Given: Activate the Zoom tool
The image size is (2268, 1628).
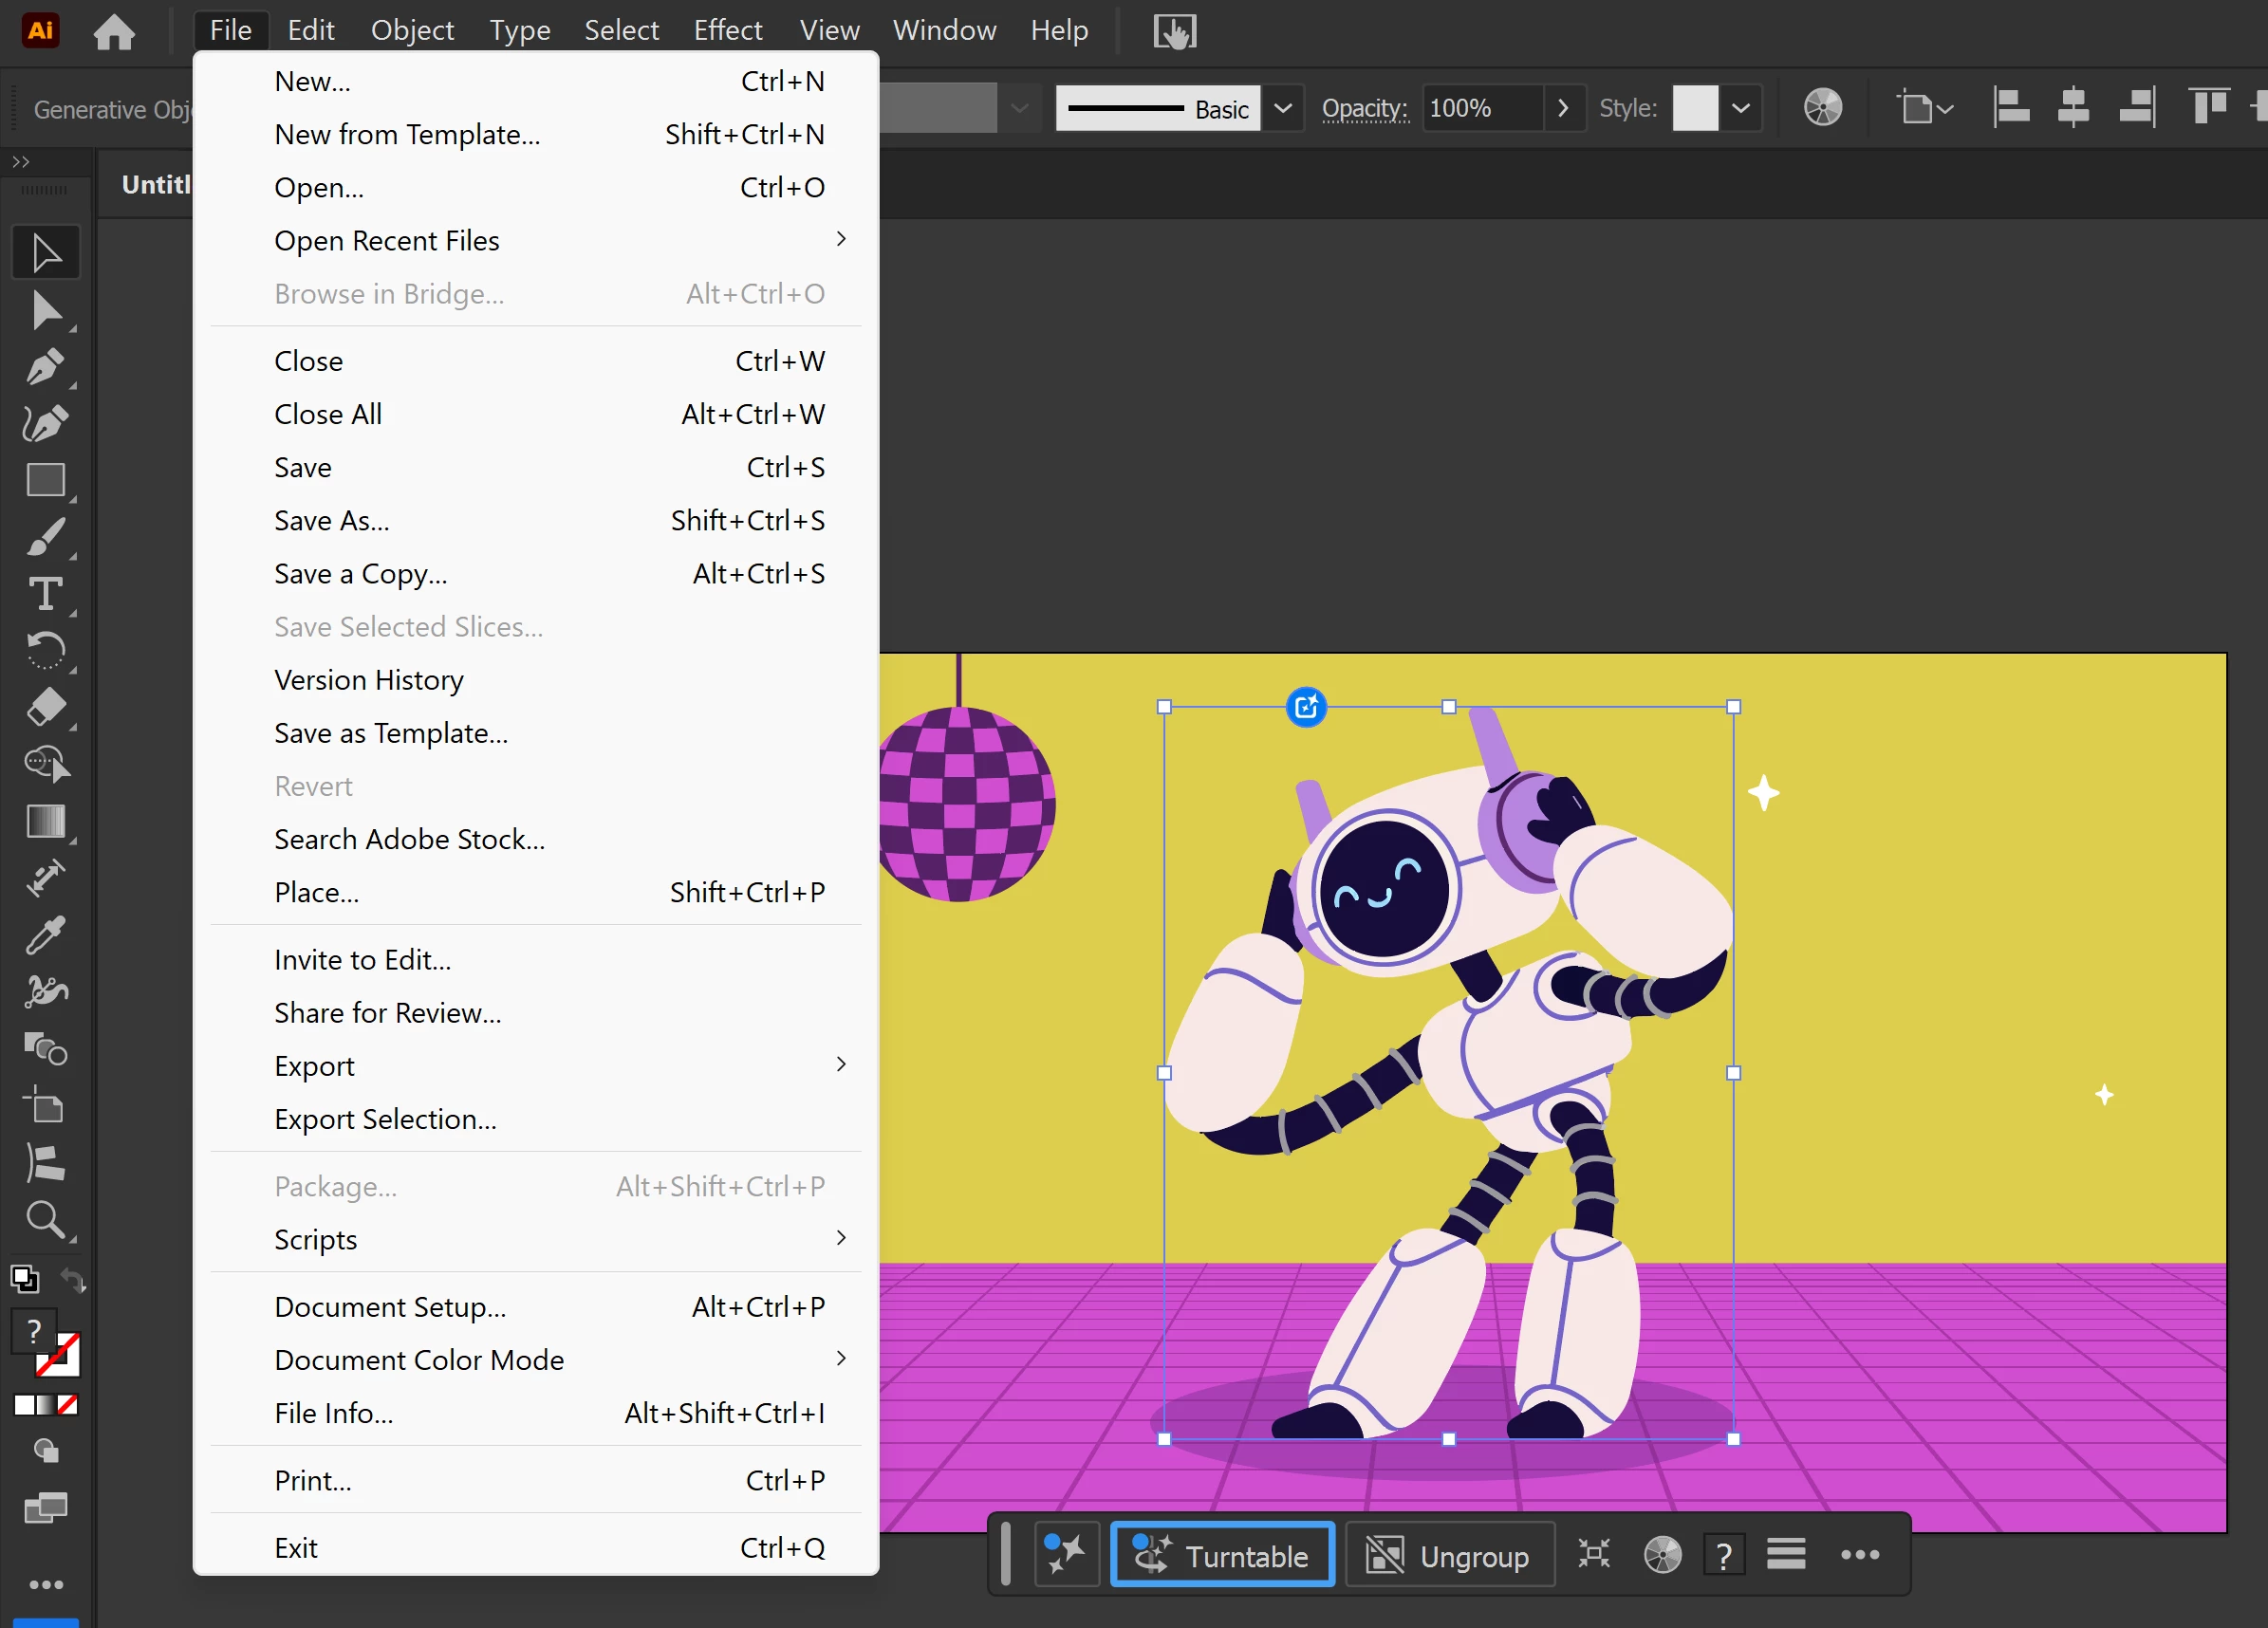Looking at the screenshot, I should pyautogui.click(x=45, y=1220).
